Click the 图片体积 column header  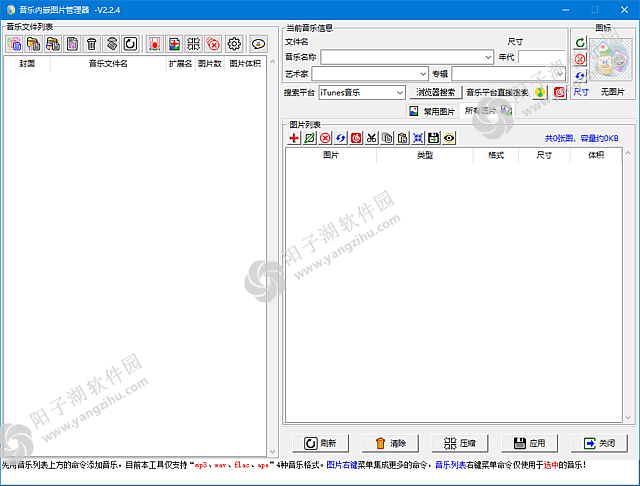coord(245,64)
